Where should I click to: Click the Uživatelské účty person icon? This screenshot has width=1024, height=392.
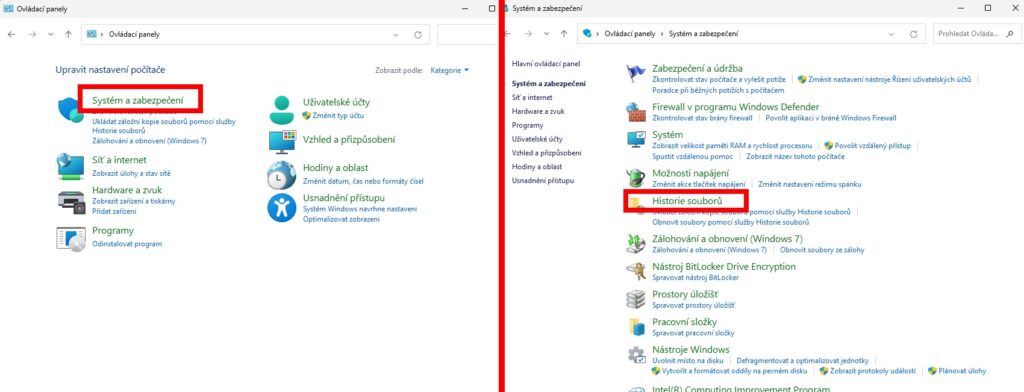click(x=282, y=110)
